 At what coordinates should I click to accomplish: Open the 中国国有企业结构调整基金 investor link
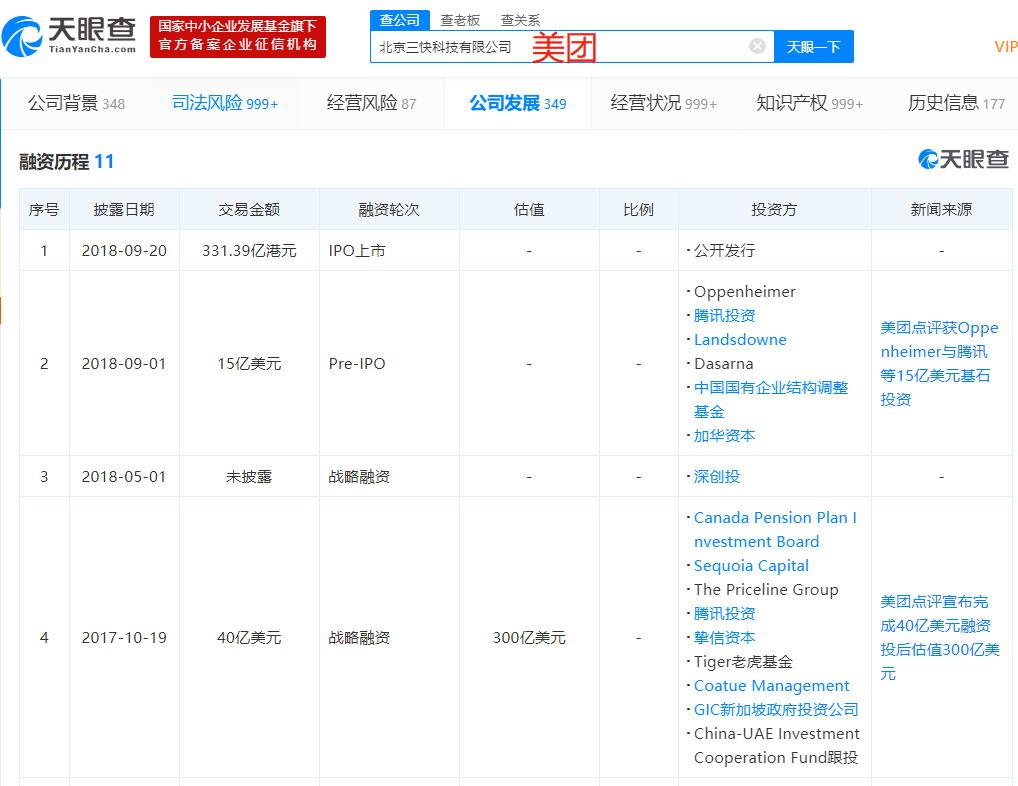click(x=771, y=399)
